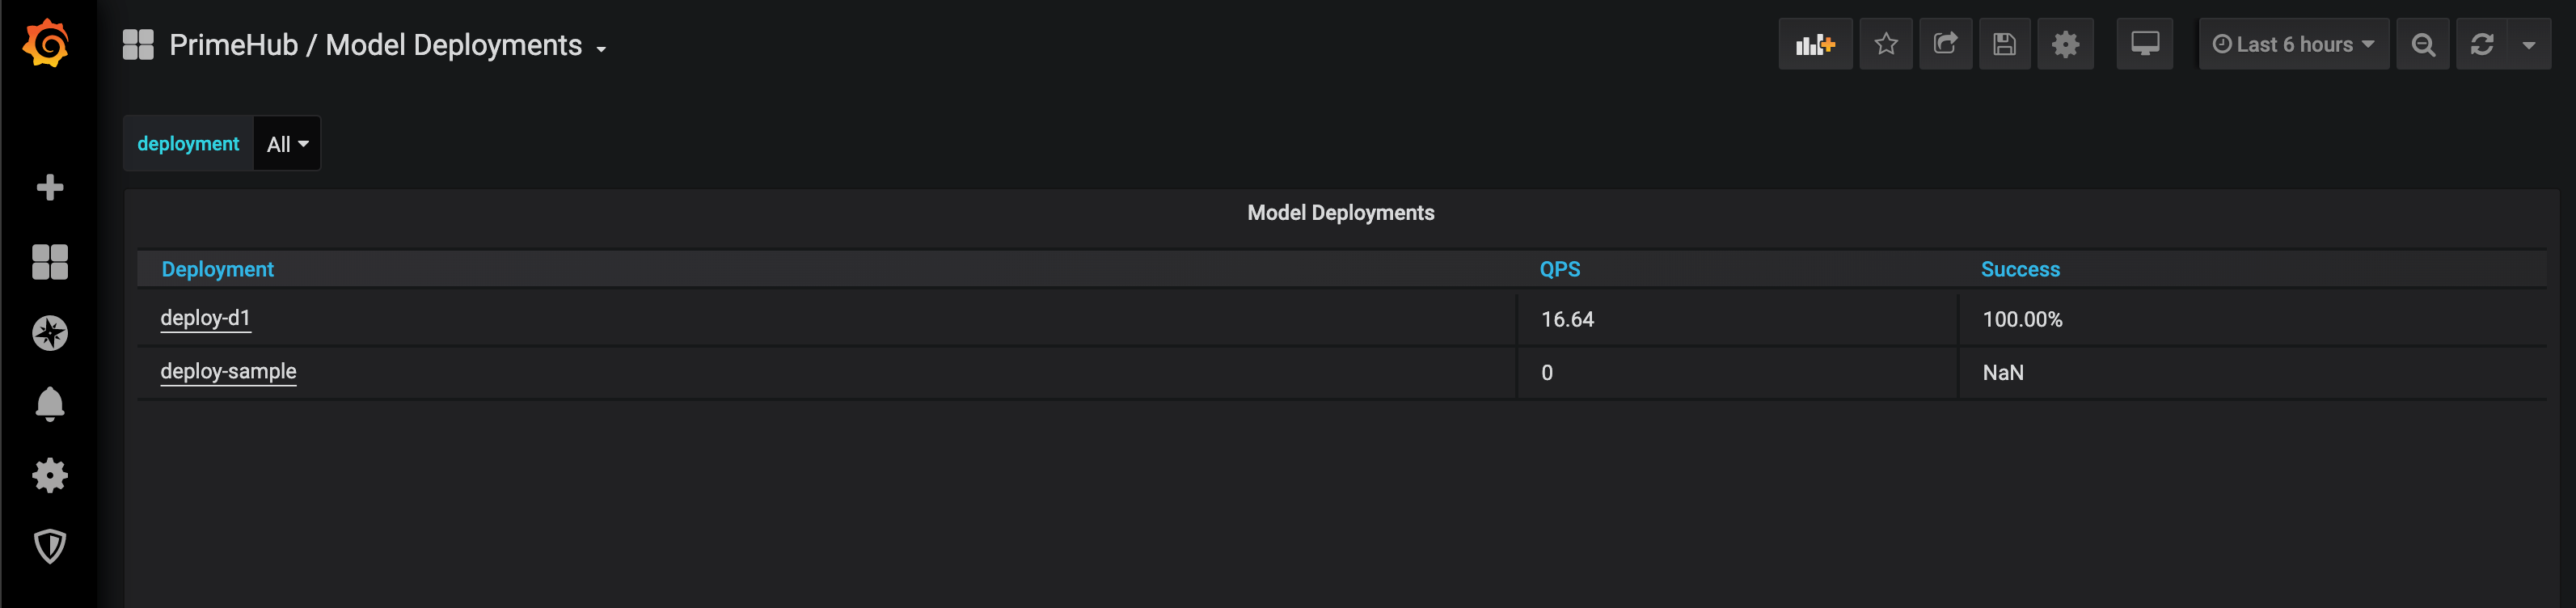Open the deploy-d1 deployment link
The height and width of the screenshot is (608, 2576).
205,318
